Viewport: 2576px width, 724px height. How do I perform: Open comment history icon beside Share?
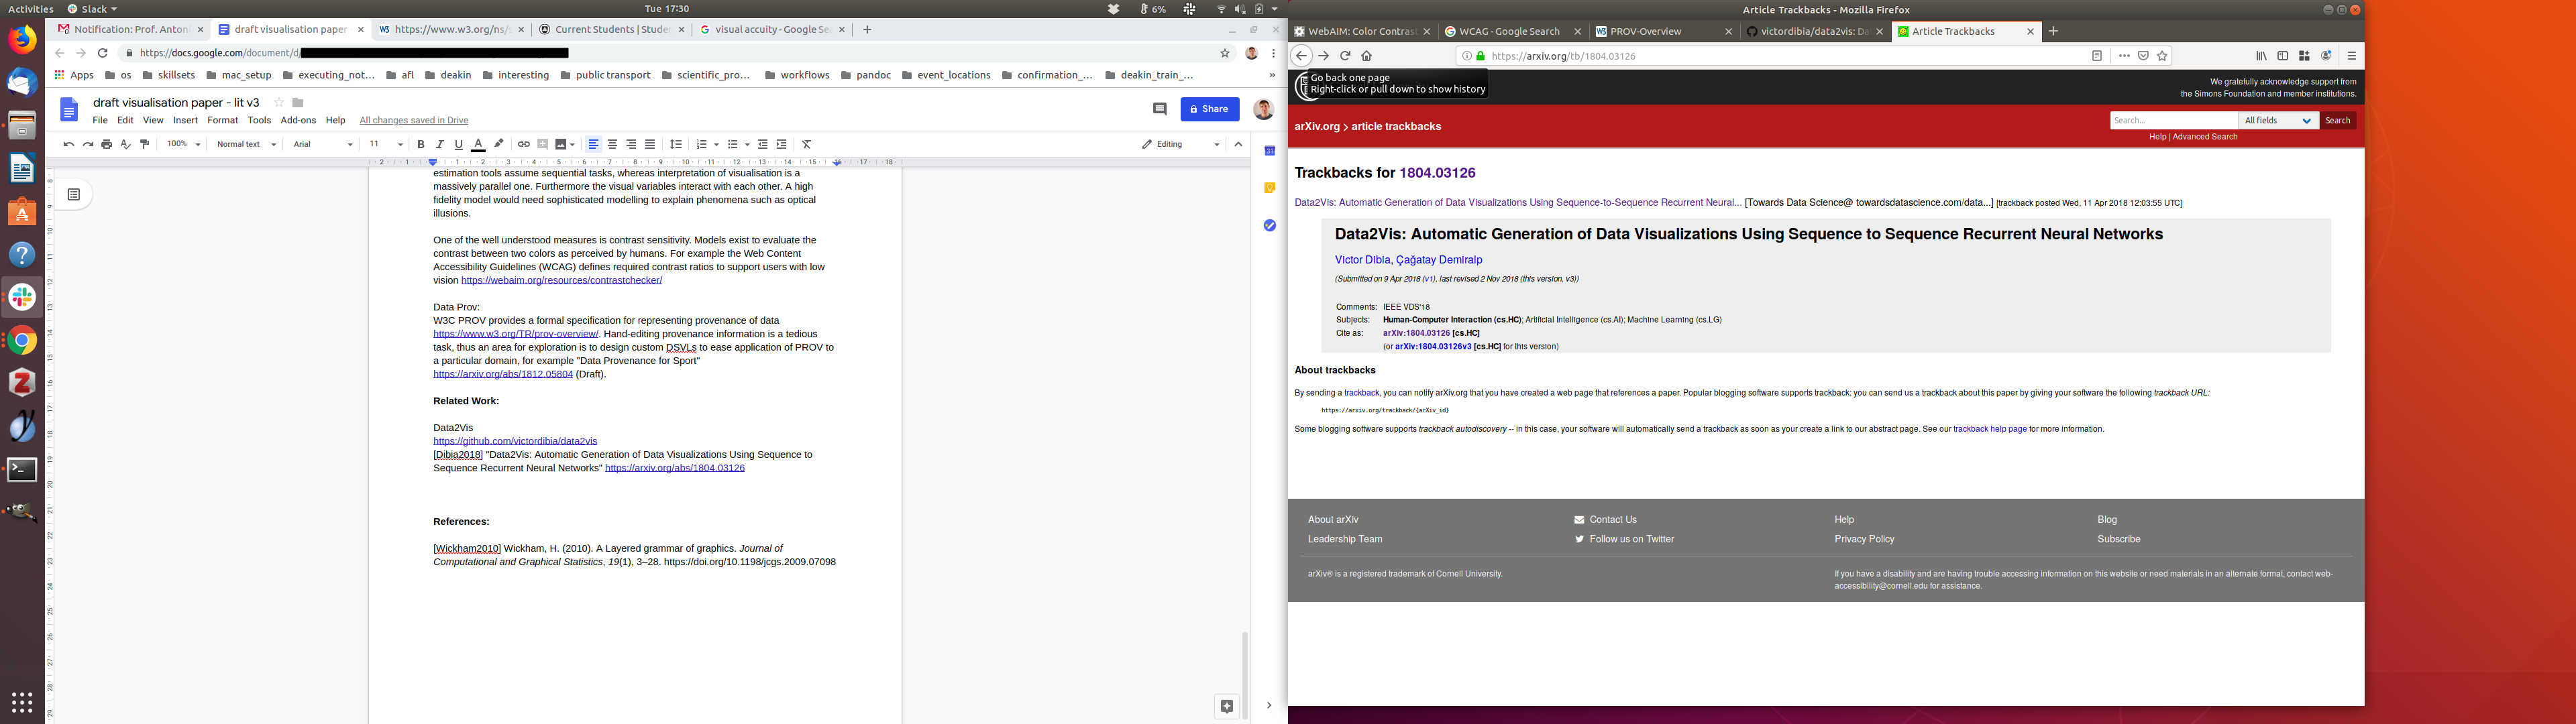click(1160, 109)
